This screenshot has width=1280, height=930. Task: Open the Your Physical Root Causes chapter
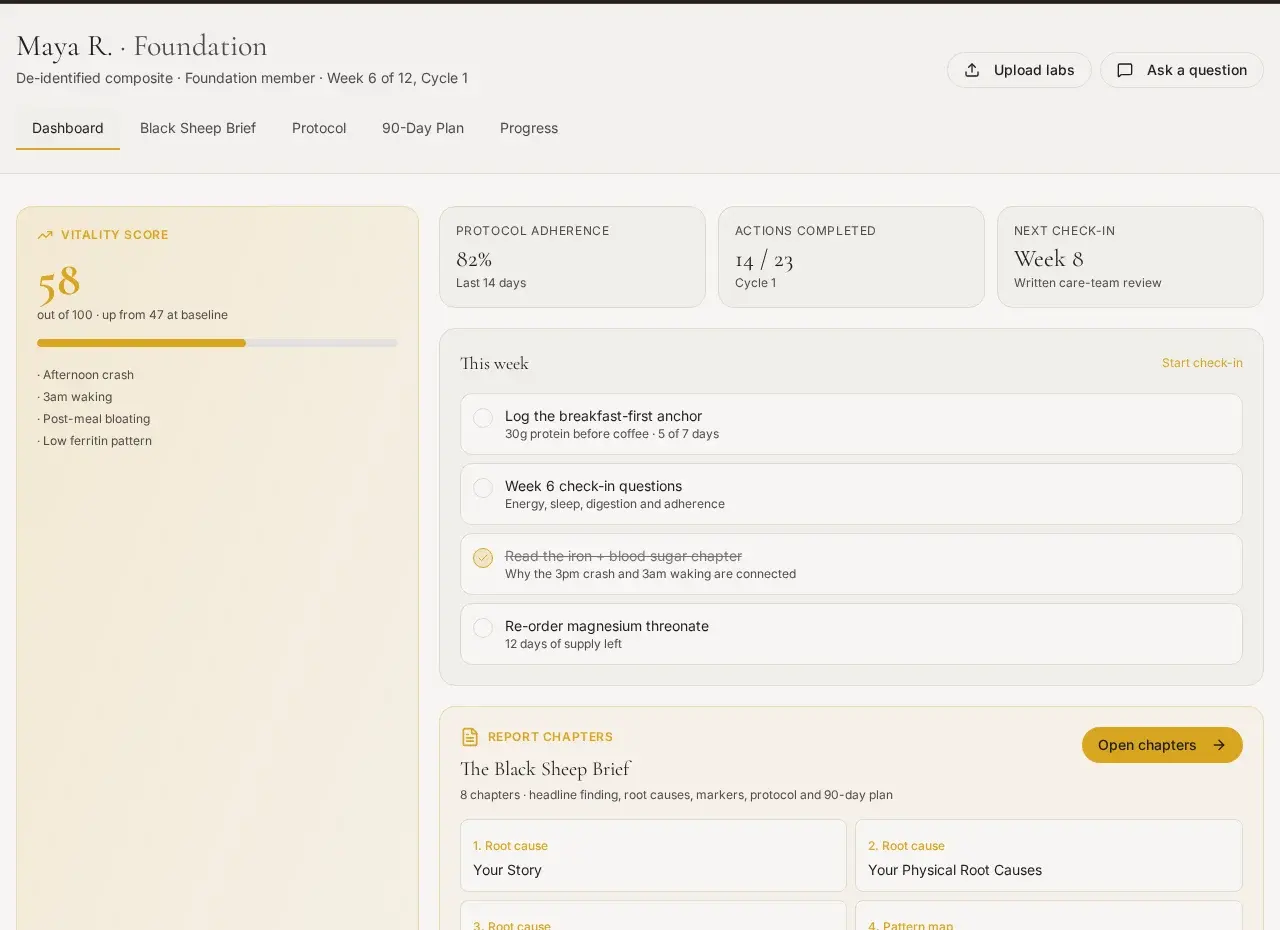click(1049, 856)
